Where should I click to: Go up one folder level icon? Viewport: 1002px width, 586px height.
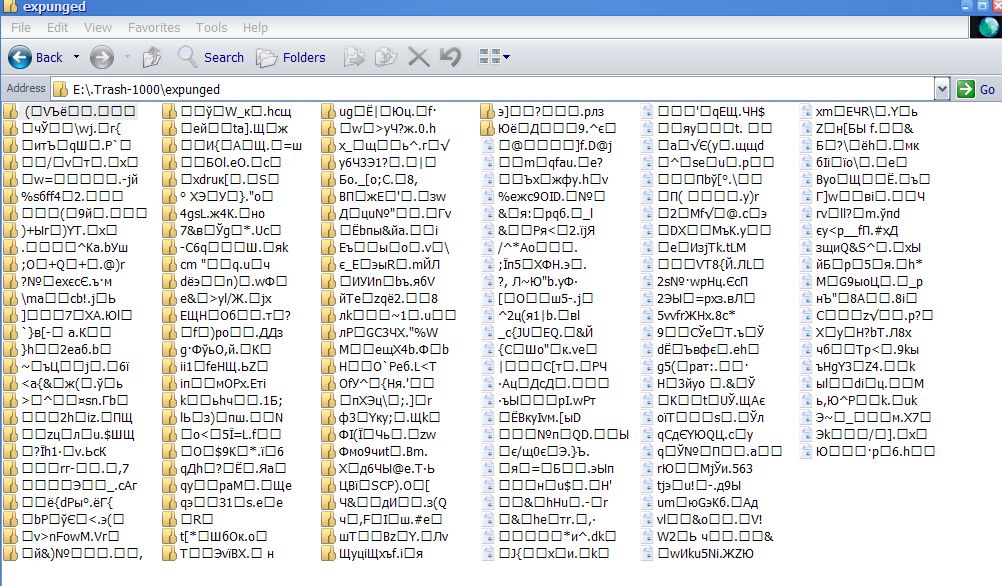click(151, 58)
